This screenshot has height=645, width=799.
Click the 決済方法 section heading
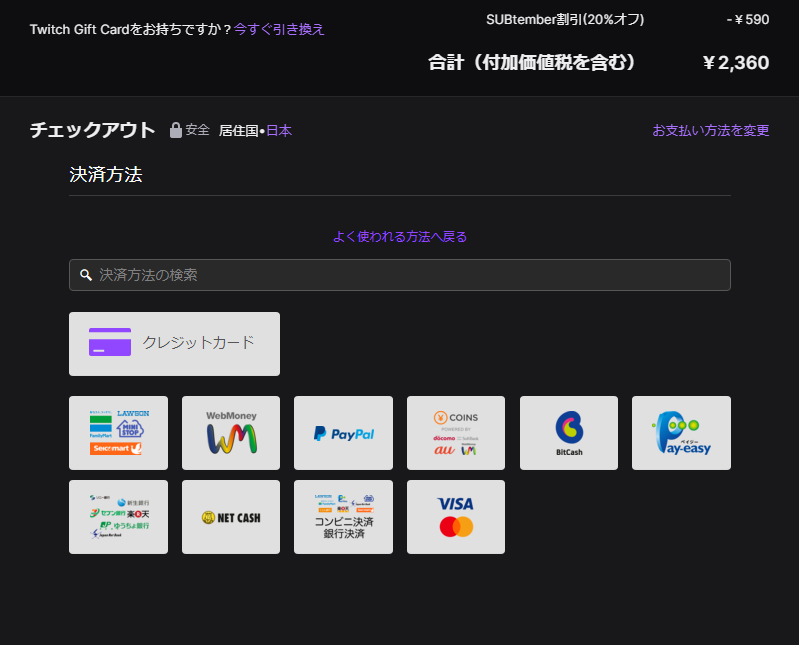[106, 175]
